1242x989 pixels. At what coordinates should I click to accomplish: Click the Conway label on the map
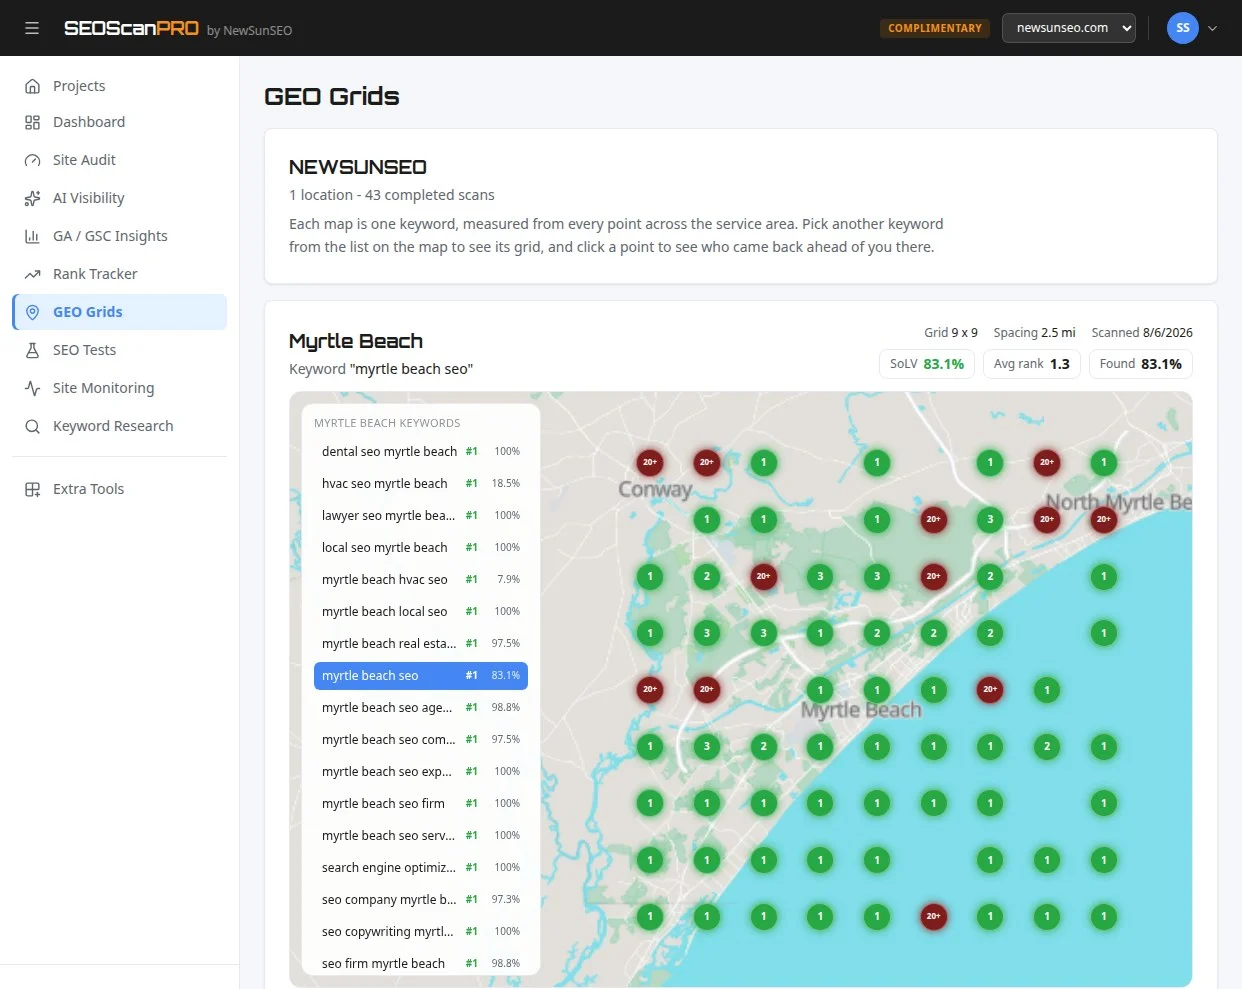[x=655, y=490]
